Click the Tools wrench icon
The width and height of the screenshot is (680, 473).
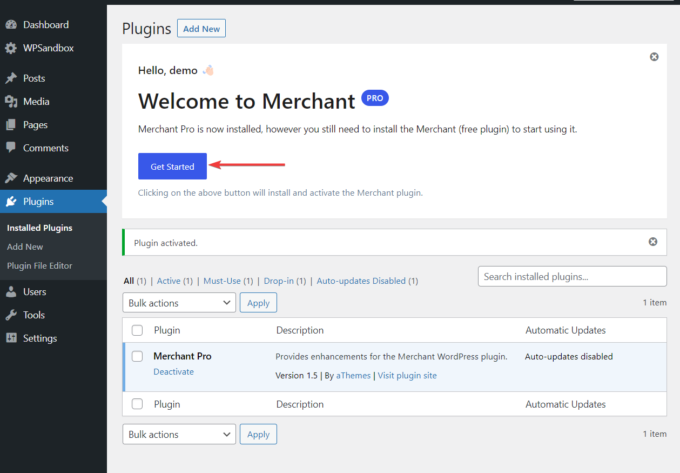(11, 315)
